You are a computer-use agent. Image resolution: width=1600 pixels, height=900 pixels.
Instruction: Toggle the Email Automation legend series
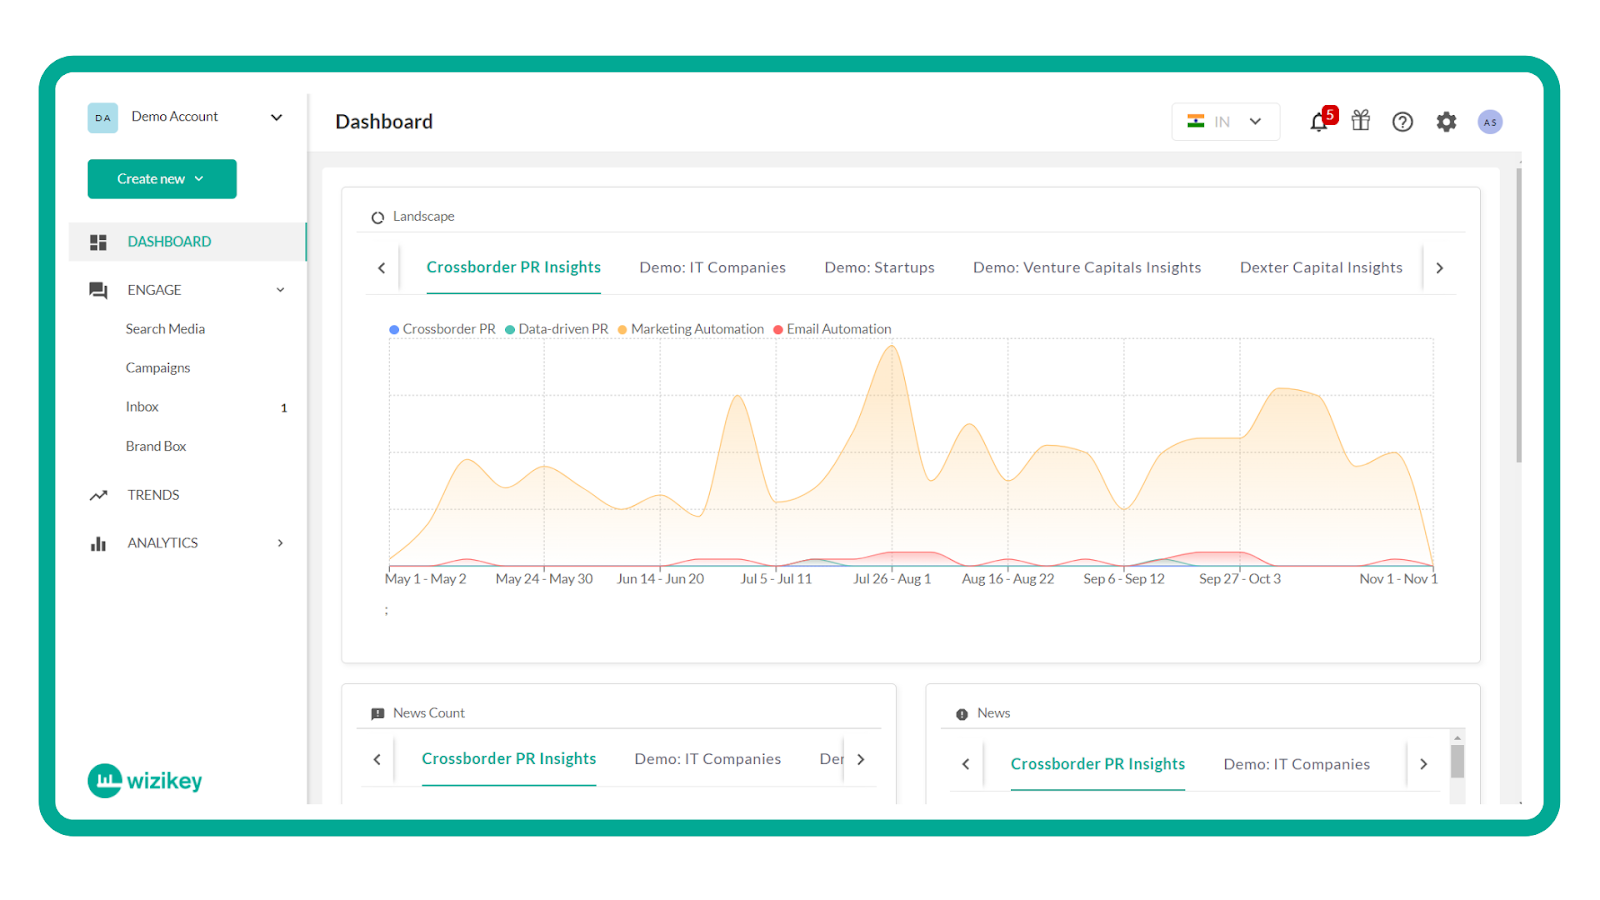(832, 329)
